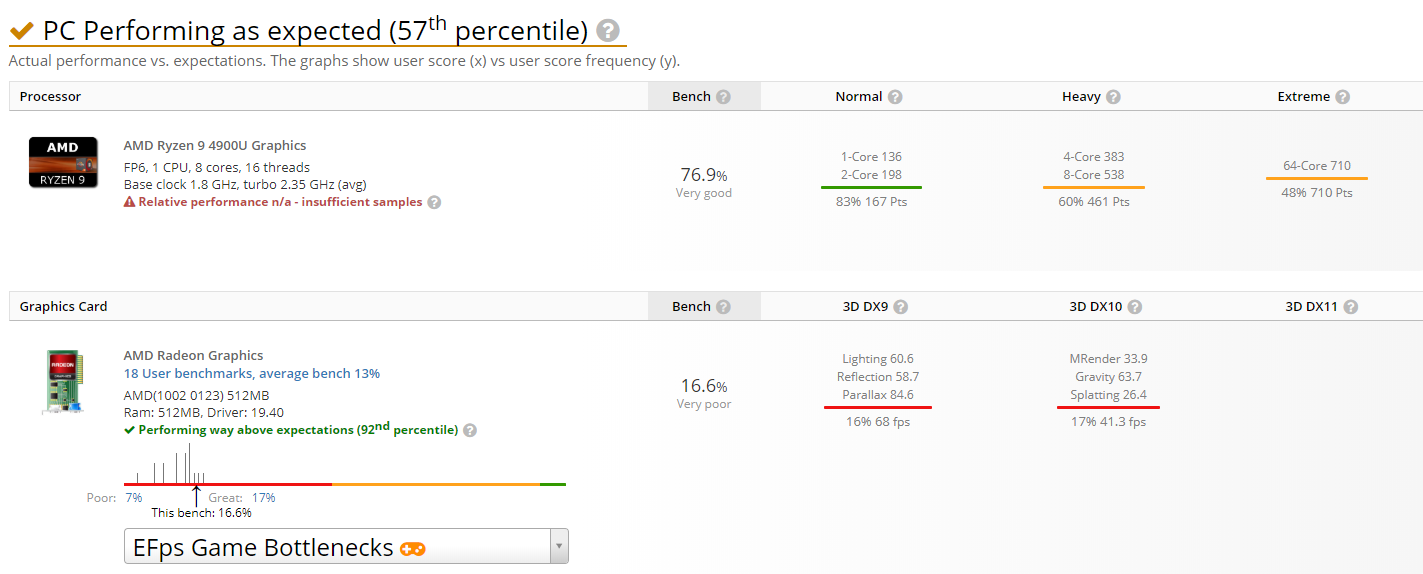This screenshot has width=1423, height=574.
Task: Click the graphics bench distribution color bar
Action: [x=344, y=484]
